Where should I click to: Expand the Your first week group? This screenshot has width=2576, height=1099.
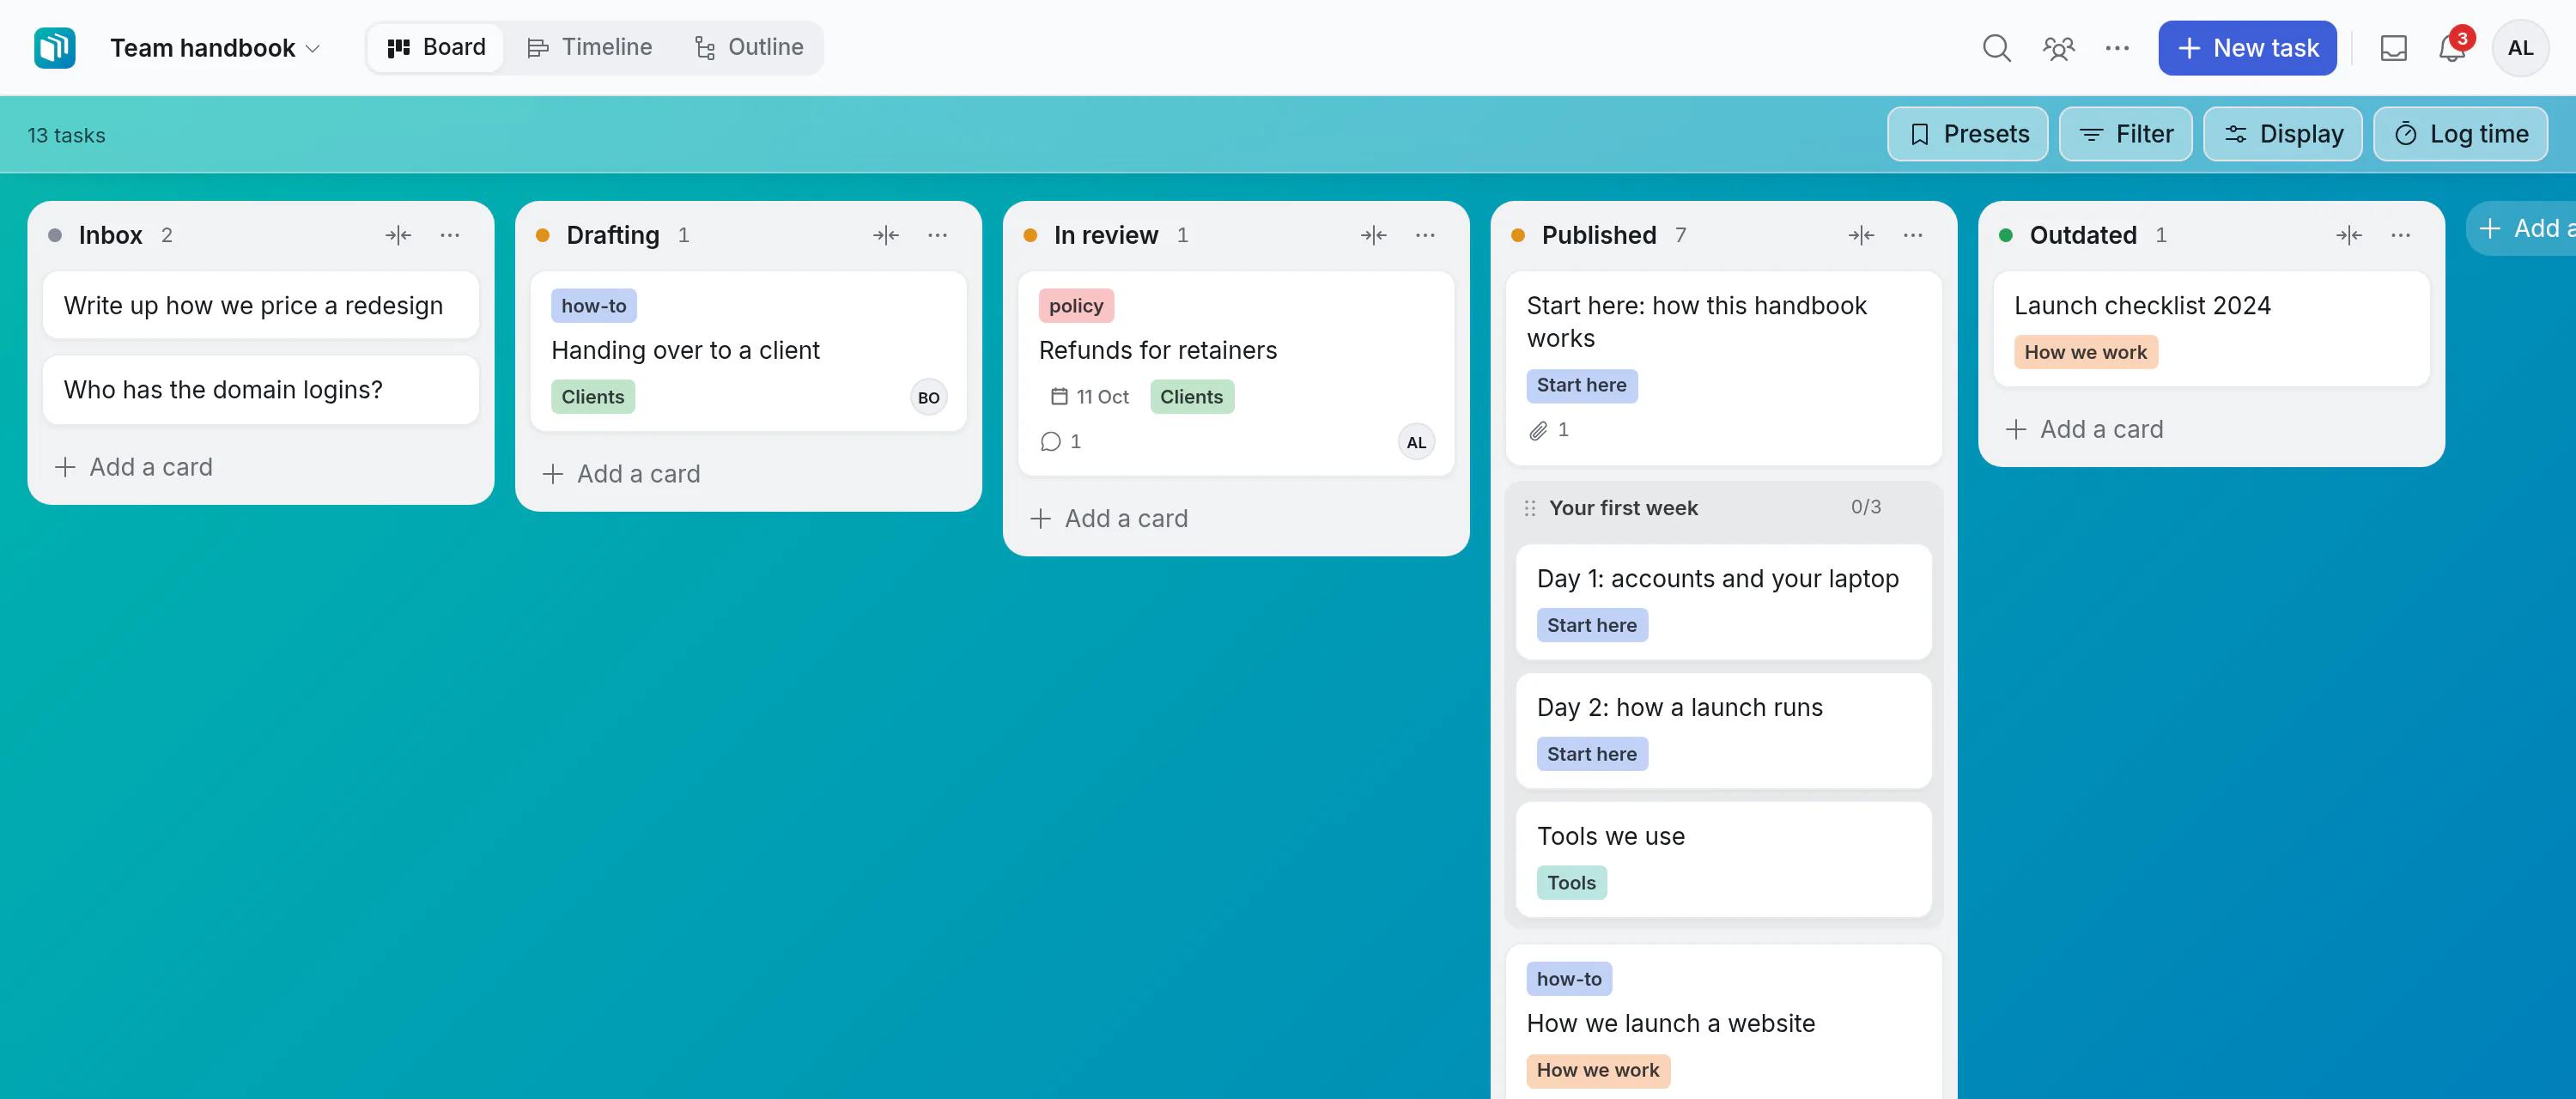coord(1623,508)
